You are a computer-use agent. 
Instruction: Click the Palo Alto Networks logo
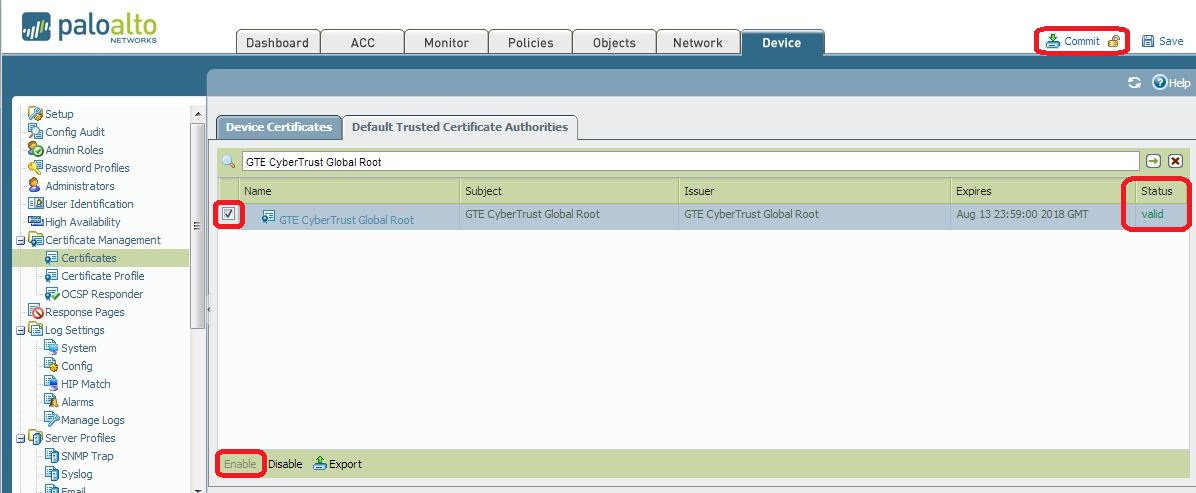[90, 28]
